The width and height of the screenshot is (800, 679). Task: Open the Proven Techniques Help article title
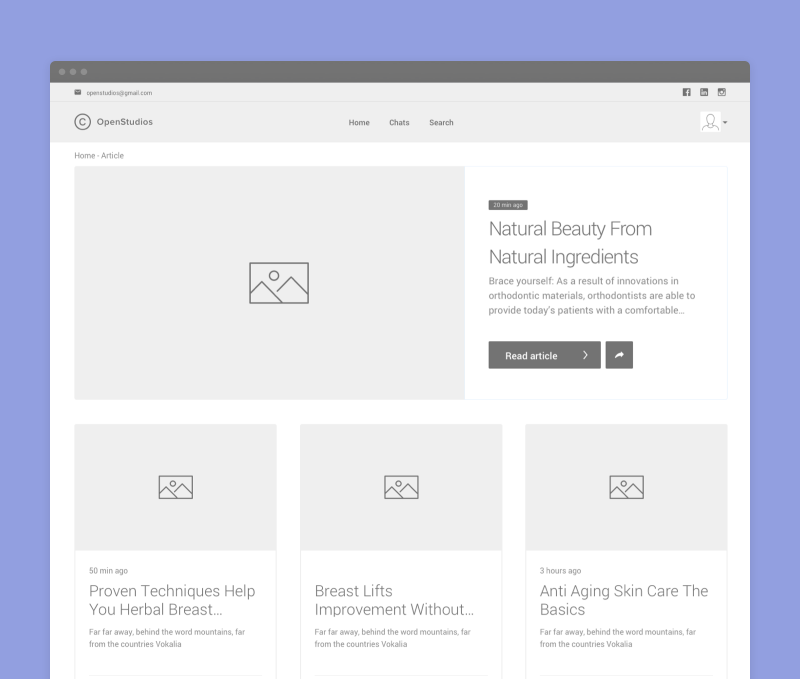172,600
